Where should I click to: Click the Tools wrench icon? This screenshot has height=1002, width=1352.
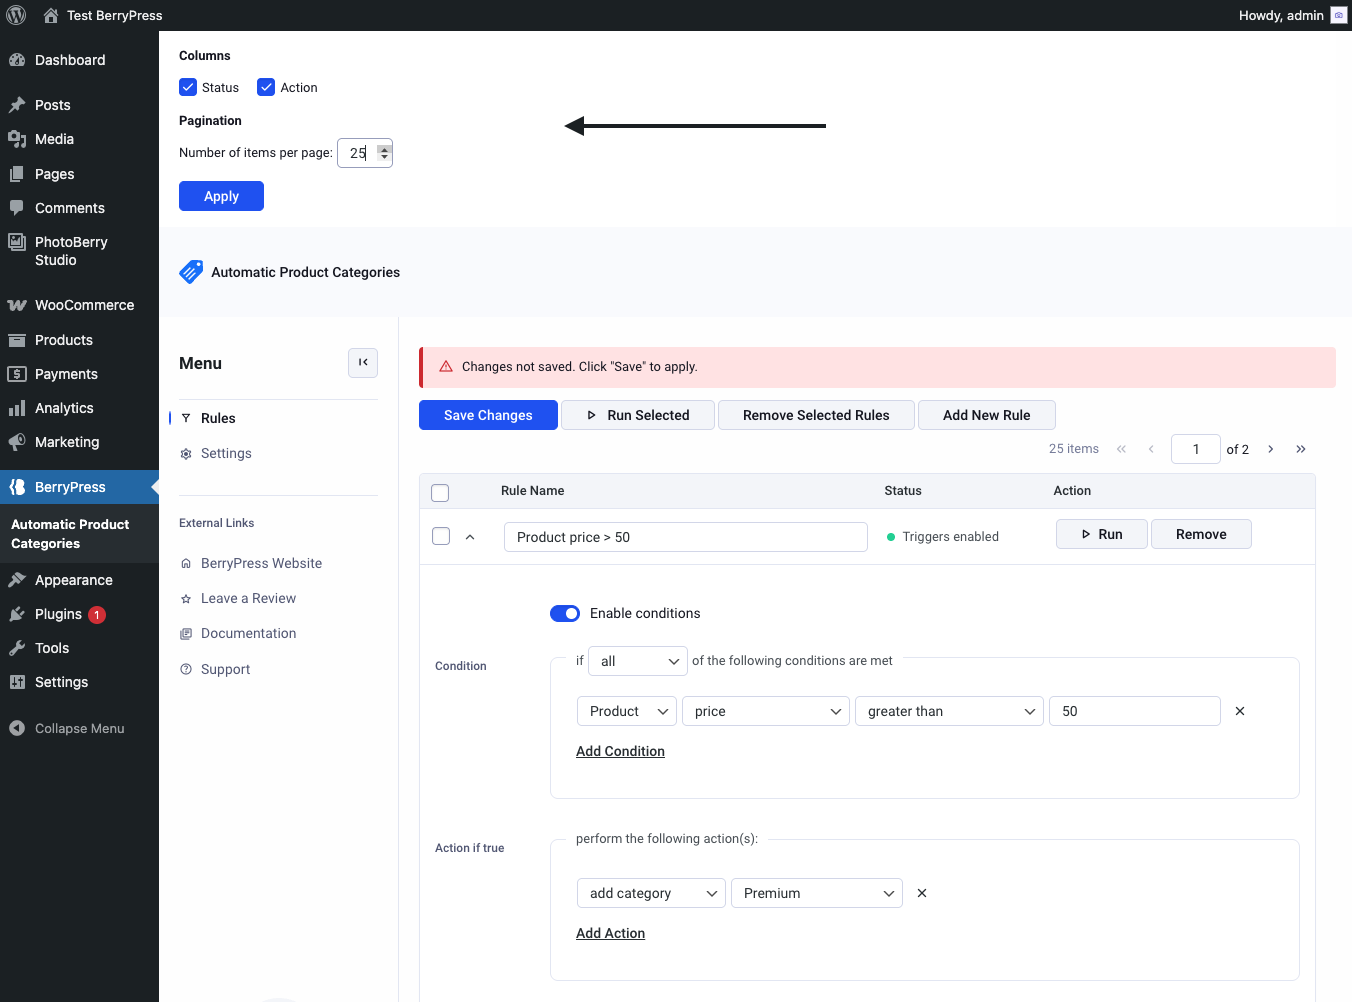[17, 648]
